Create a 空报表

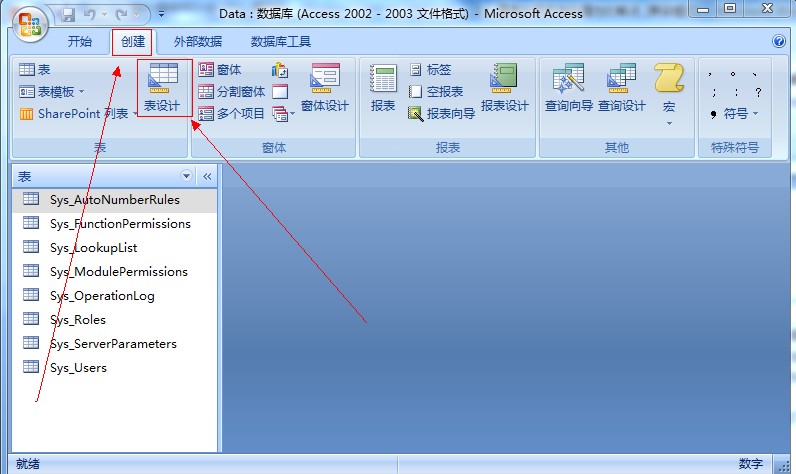(x=436, y=92)
